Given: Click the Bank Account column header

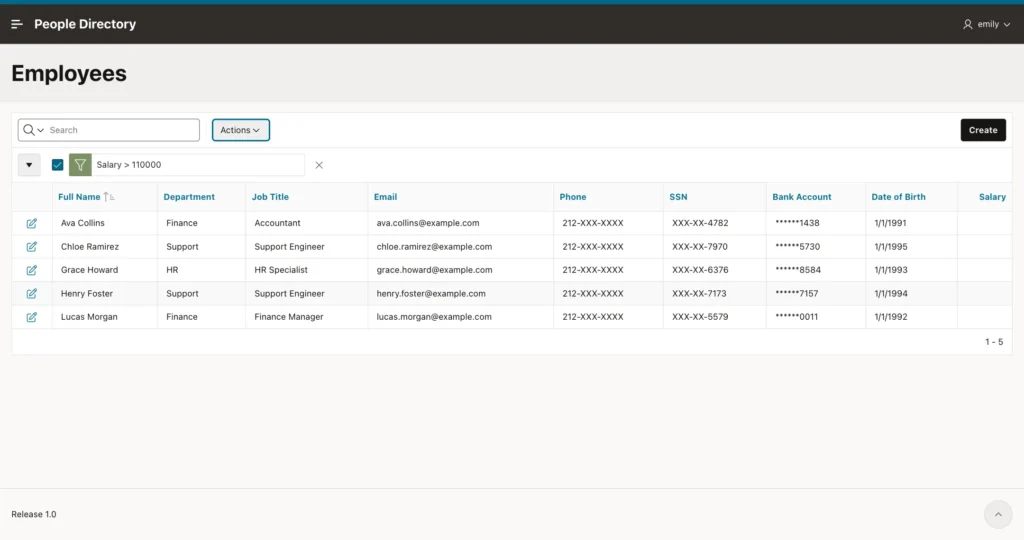Looking at the screenshot, I should [x=802, y=197].
